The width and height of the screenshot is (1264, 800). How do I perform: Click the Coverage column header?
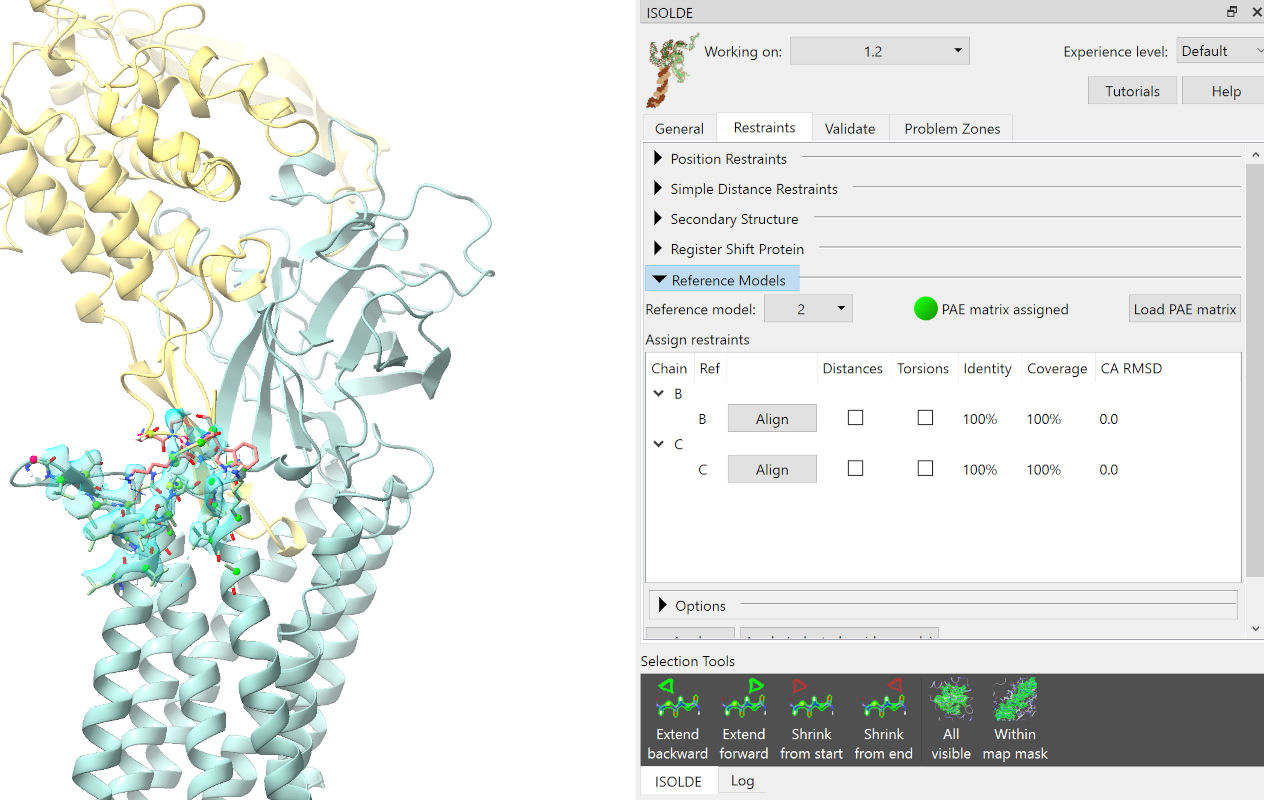tap(1057, 368)
